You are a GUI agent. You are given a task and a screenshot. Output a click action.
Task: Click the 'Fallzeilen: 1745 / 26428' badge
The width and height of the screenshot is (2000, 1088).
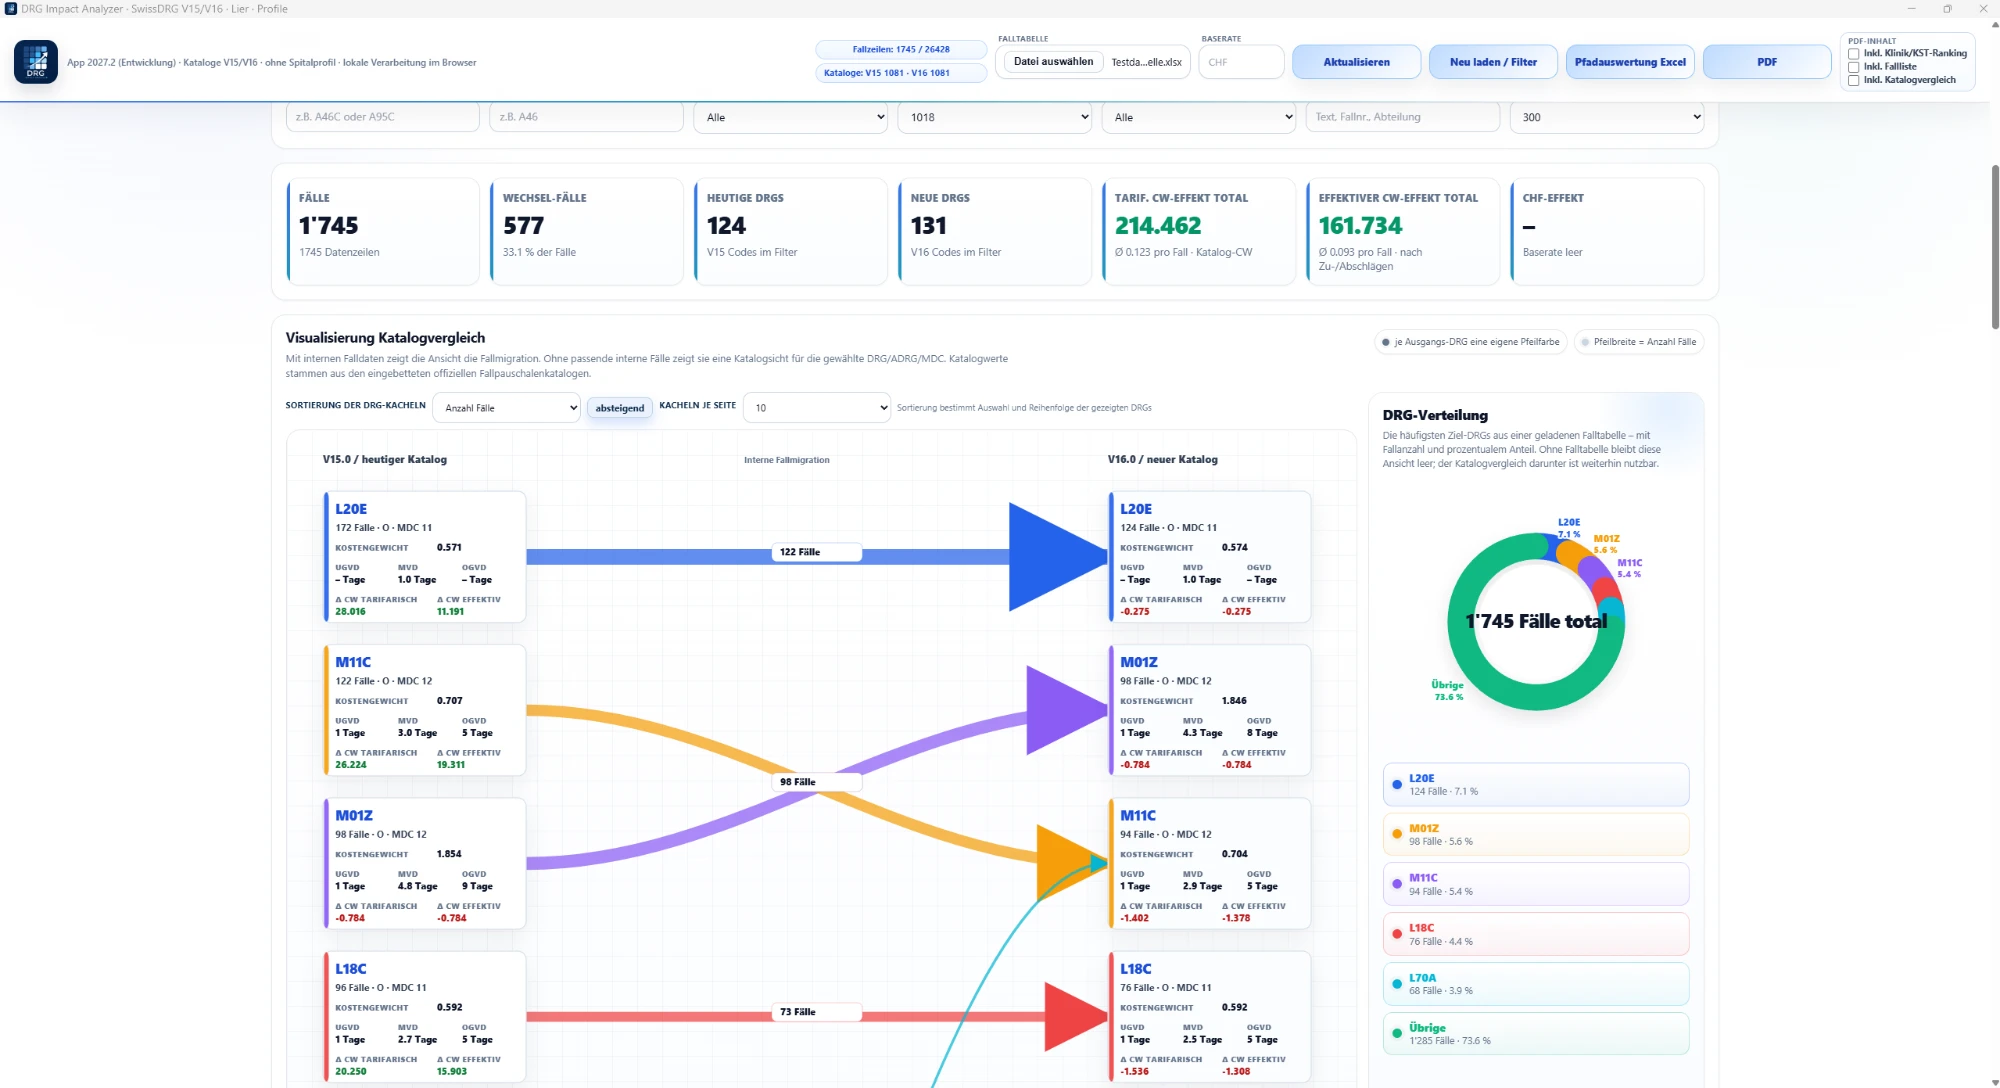[x=901, y=49]
